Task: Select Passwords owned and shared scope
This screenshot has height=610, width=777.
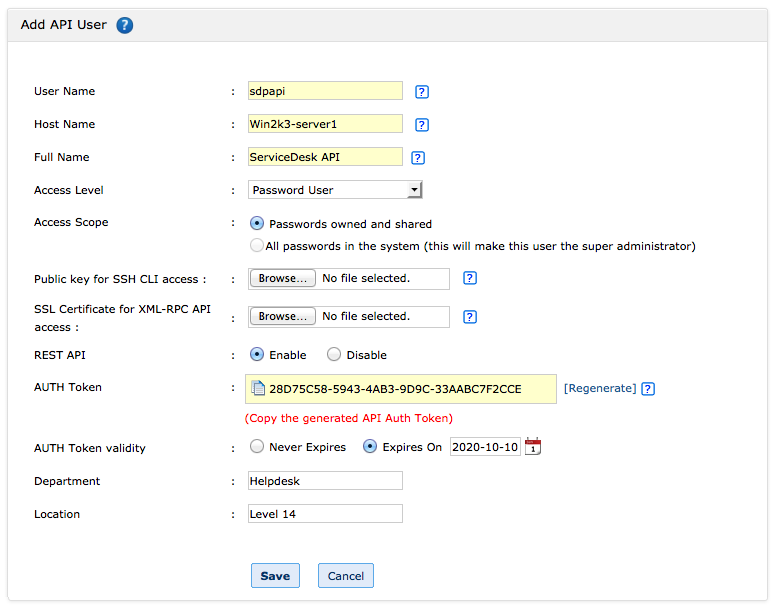Action: click(257, 224)
